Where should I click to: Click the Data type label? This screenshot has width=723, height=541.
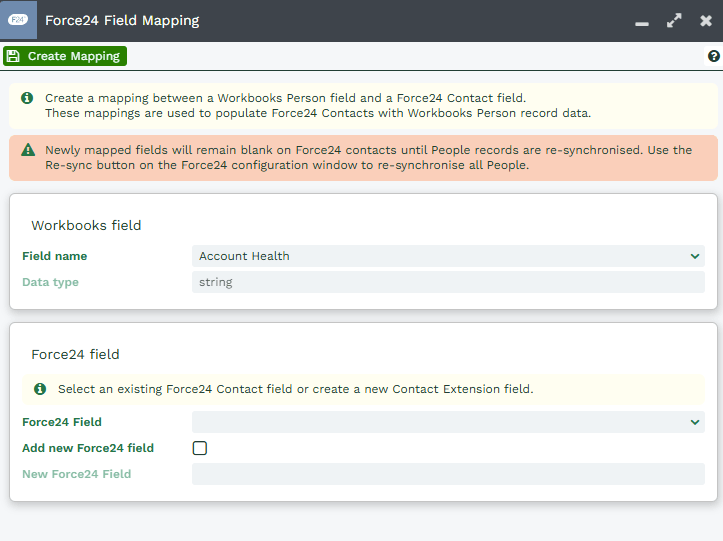(x=50, y=282)
